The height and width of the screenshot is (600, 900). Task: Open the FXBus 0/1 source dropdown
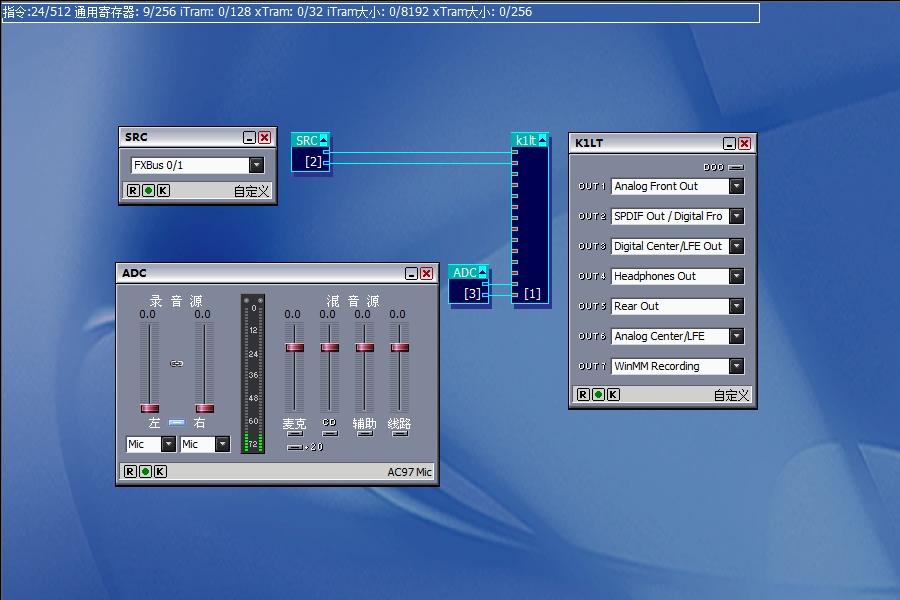click(x=256, y=166)
